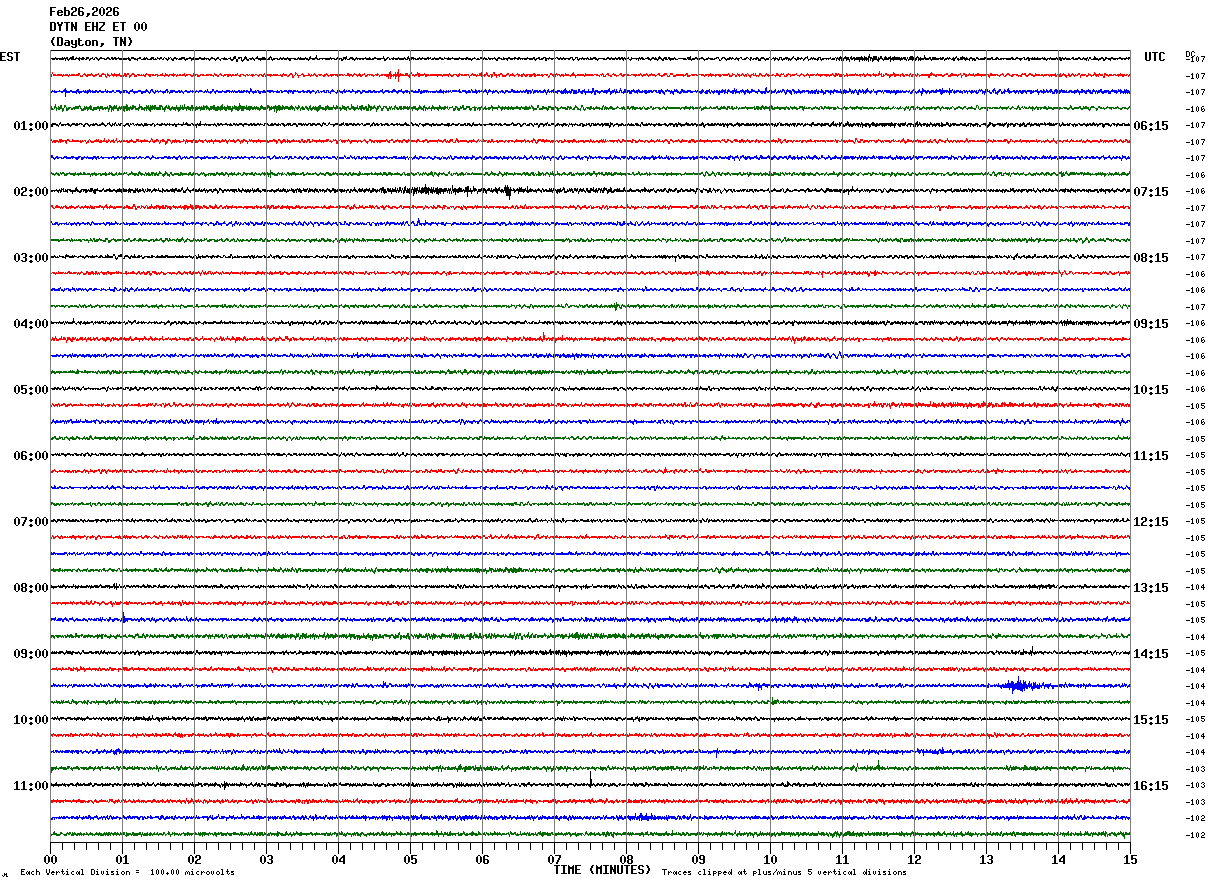This screenshot has height=886, width=1210.
Task: Click the TIME (MINUTES) axis title
Action: [602, 870]
